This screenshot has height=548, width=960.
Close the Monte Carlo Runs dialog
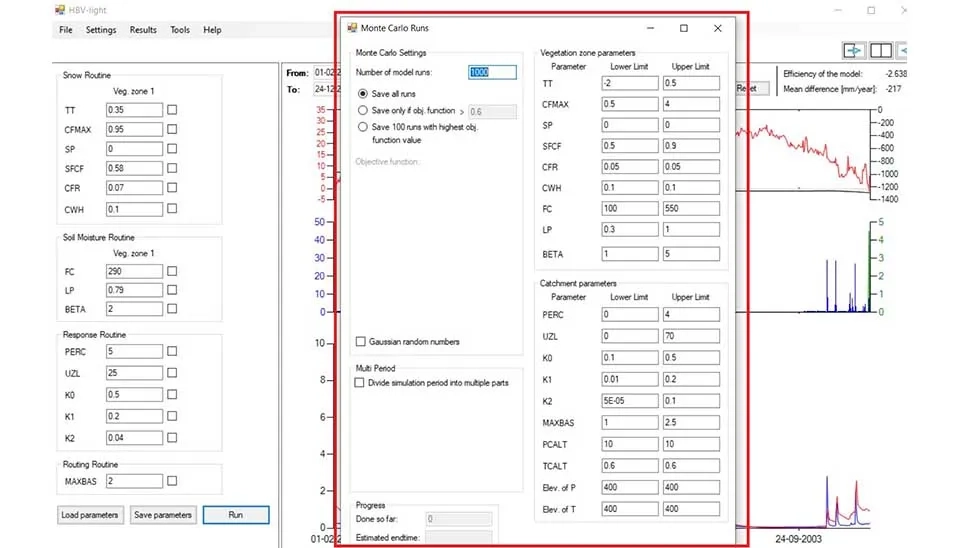click(x=717, y=28)
